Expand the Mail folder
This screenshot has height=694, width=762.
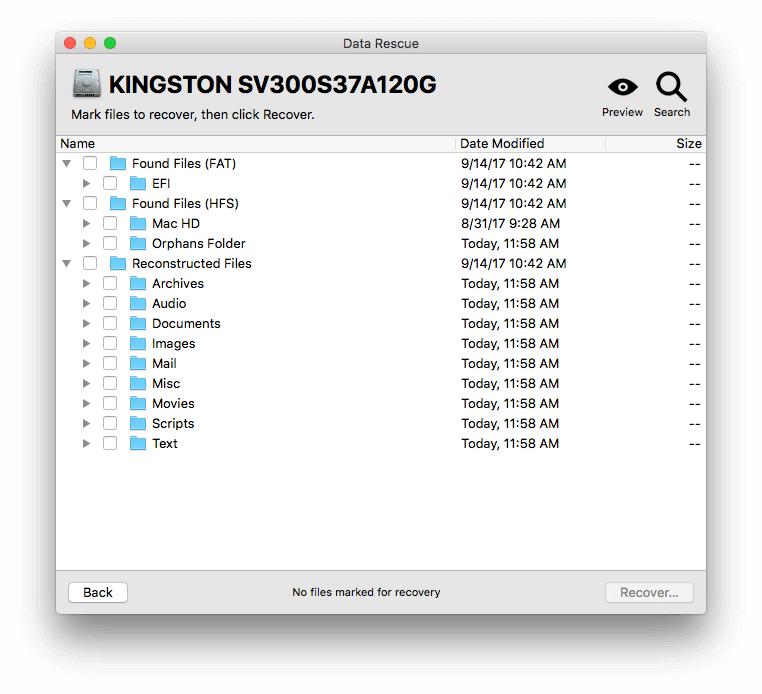coord(87,364)
